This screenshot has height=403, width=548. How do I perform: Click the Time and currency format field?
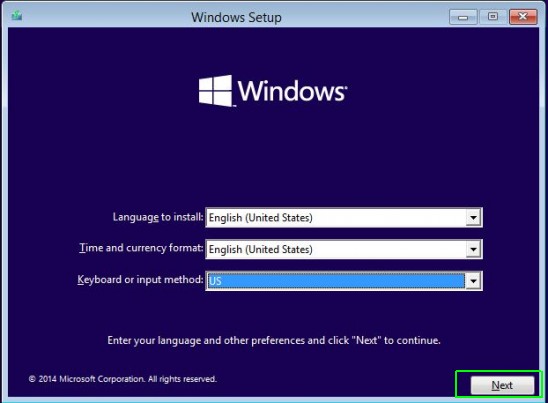tap(344, 250)
